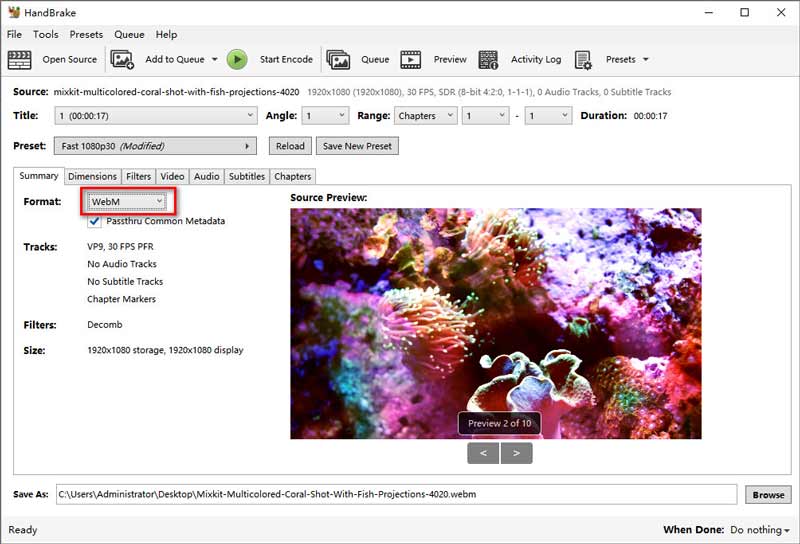This screenshot has height=544, width=800.
Task: Switch to the Summary tab
Action: click(39, 176)
